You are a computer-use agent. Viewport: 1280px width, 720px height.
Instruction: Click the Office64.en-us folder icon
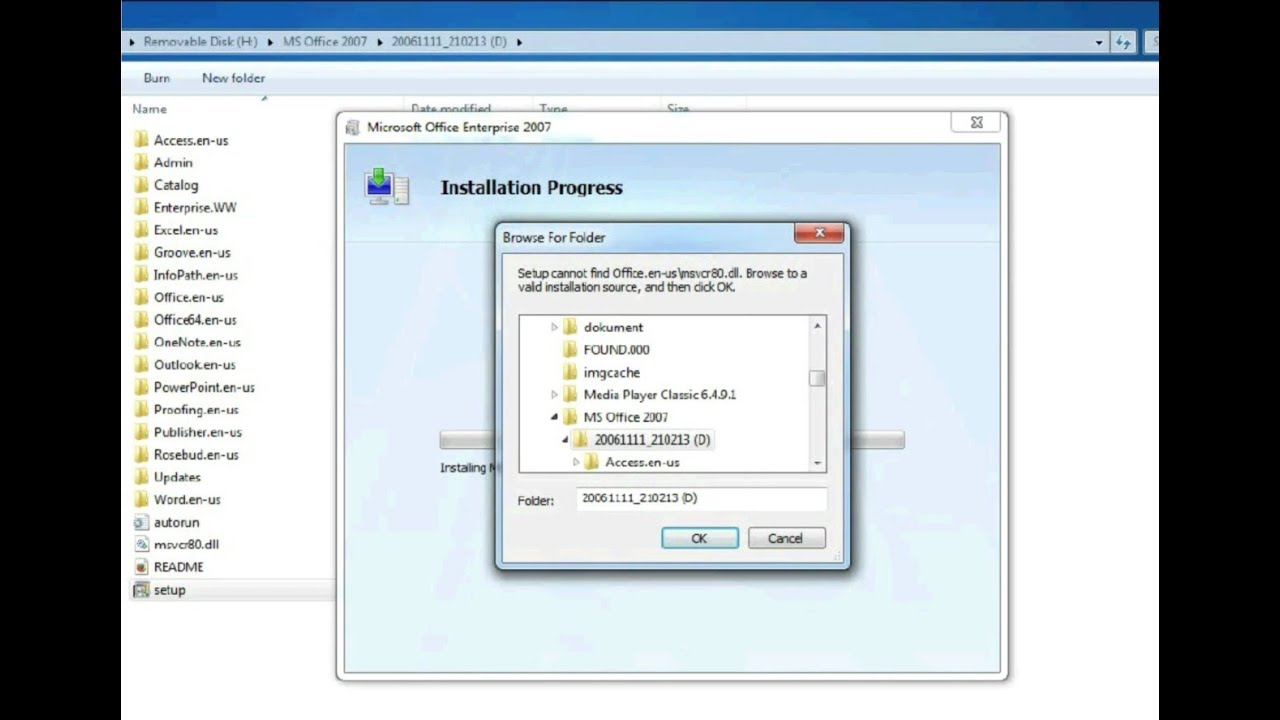pyautogui.click(x=141, y=320)
